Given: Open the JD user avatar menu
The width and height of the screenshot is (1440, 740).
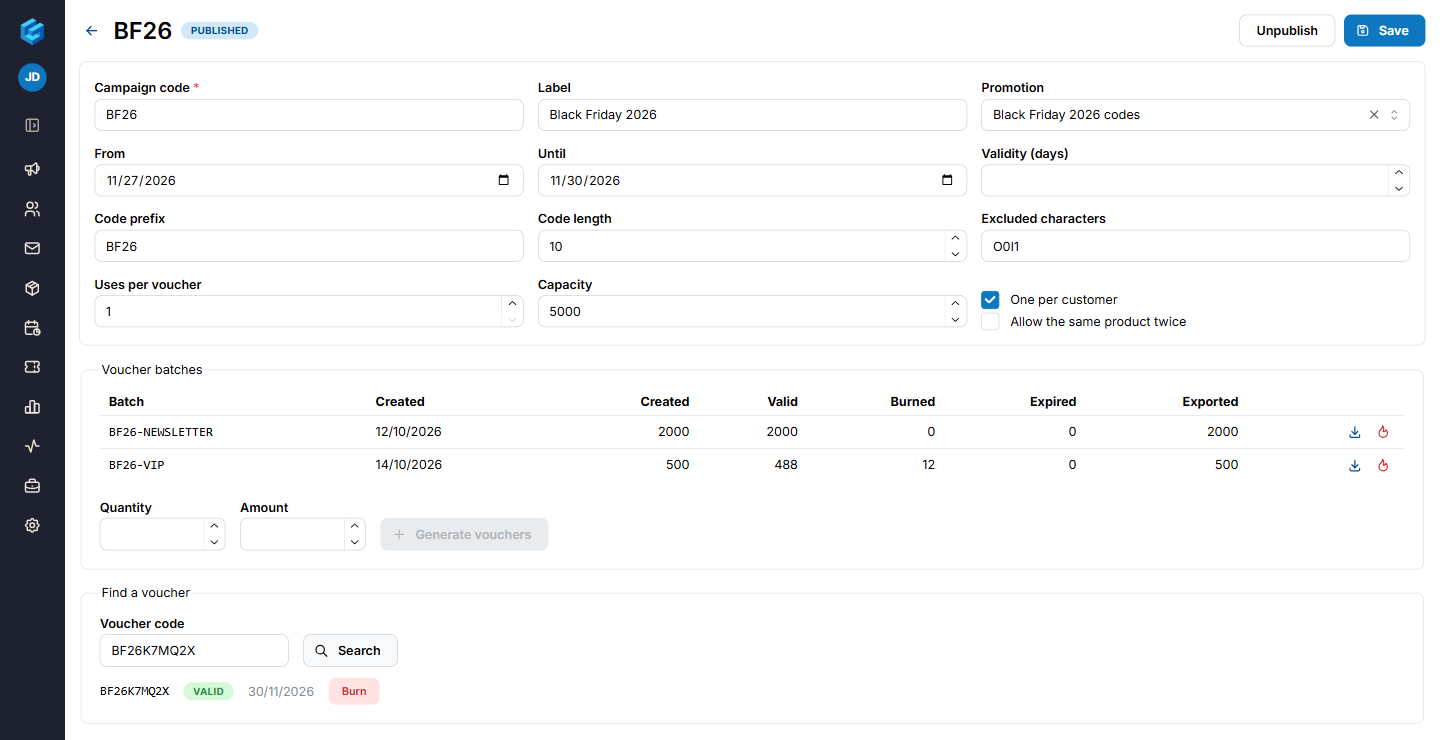Looking at the screenshot, I should click(32, 77).
